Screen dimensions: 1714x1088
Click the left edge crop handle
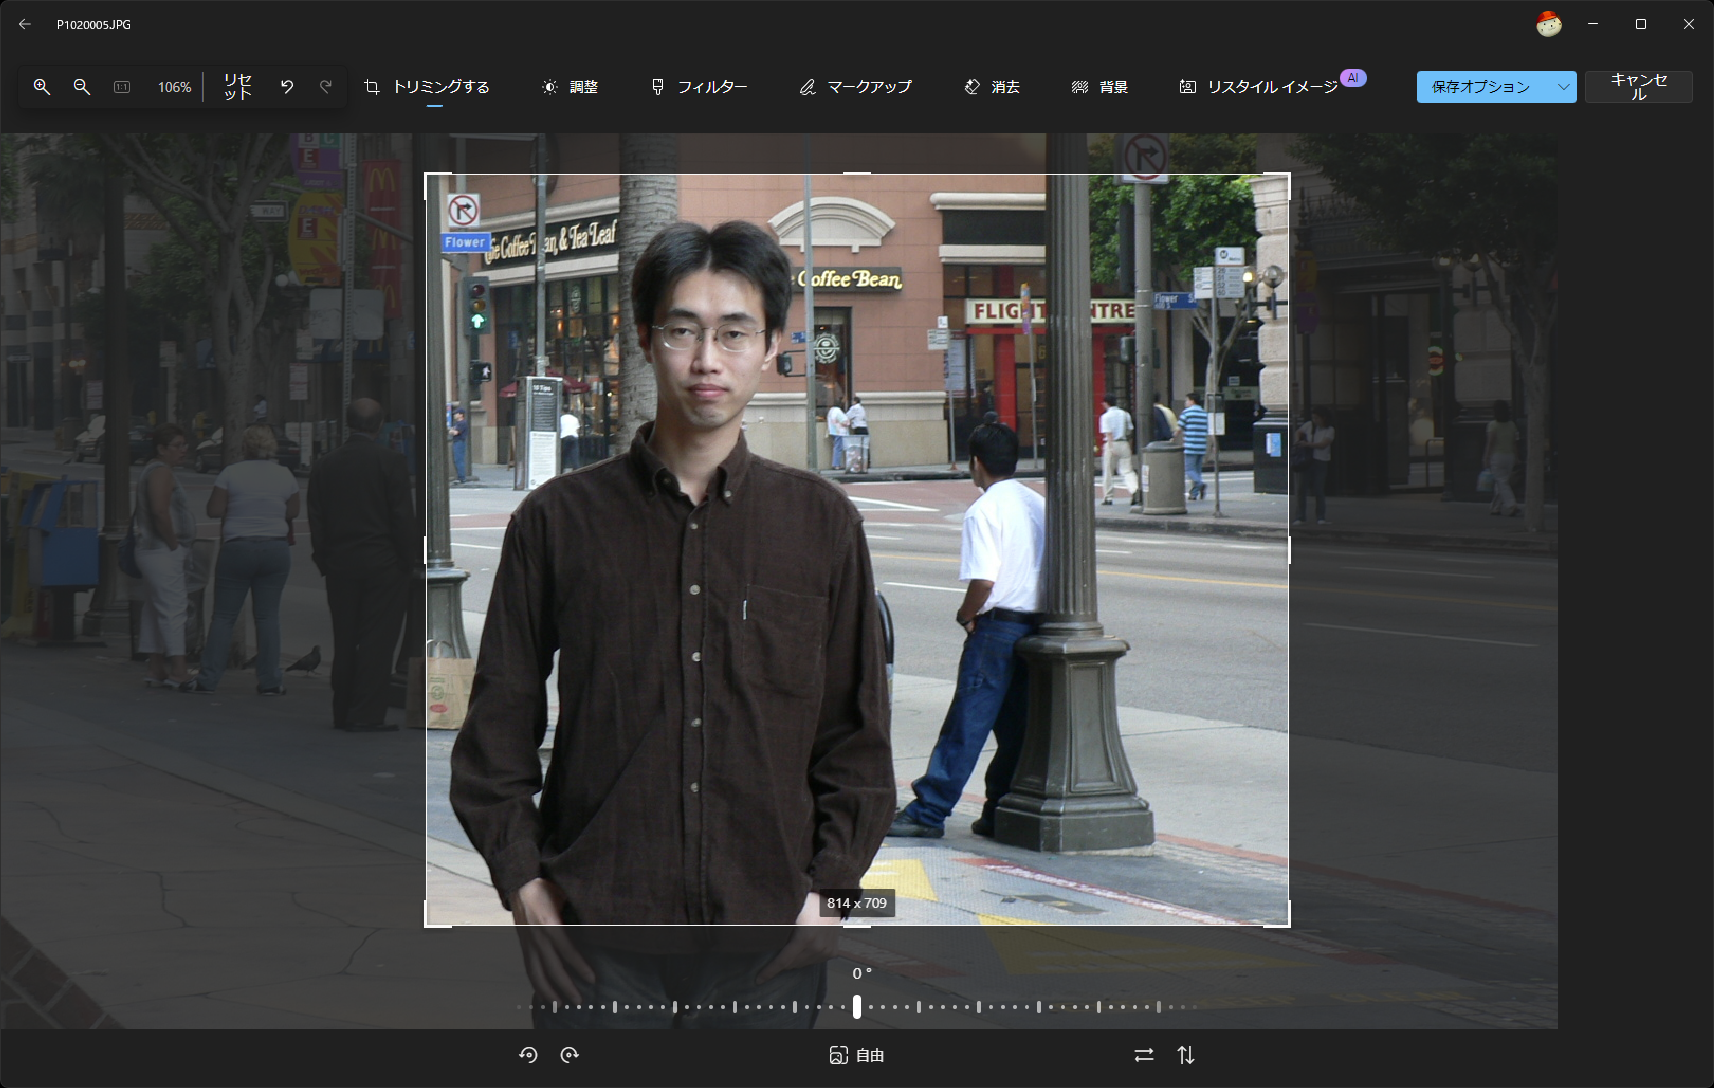[x=426, y=549]
